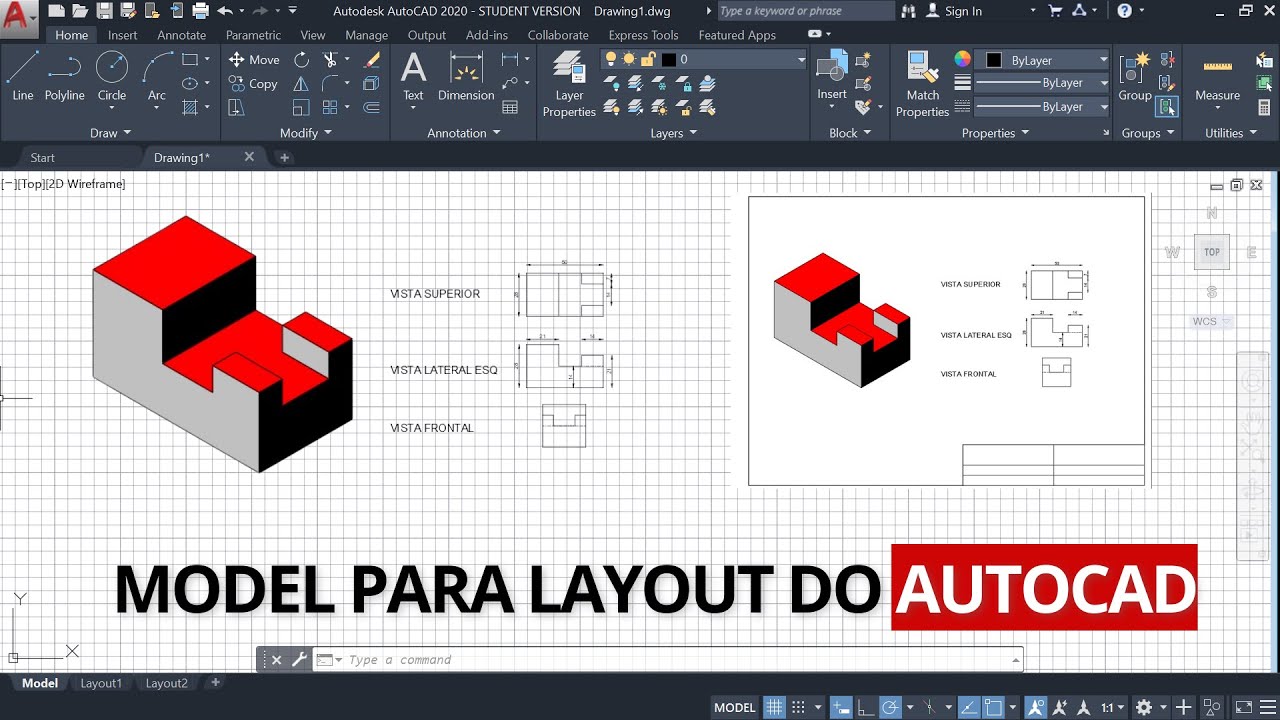
Task: Click the Hatch tool icon
Action: (x=190, y=107)
